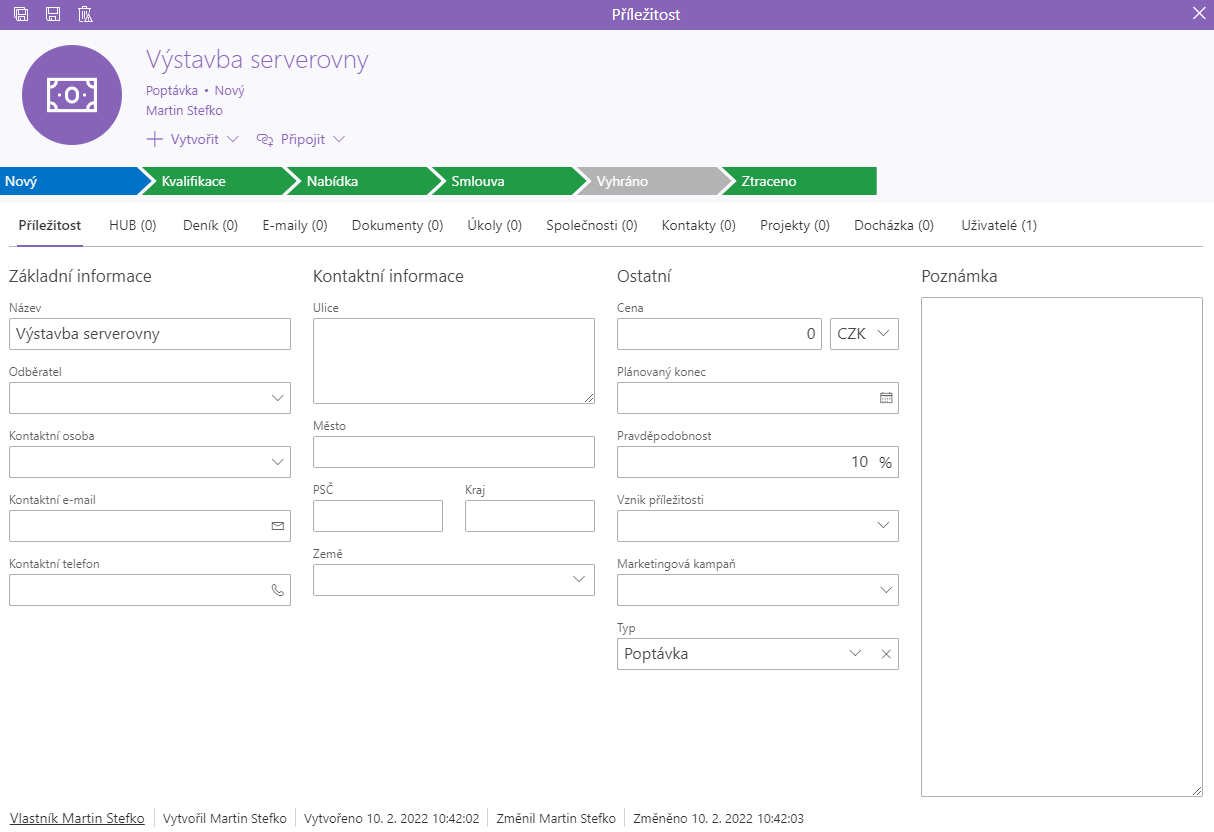Expand the Země dropdown

[x=580, y=580]
